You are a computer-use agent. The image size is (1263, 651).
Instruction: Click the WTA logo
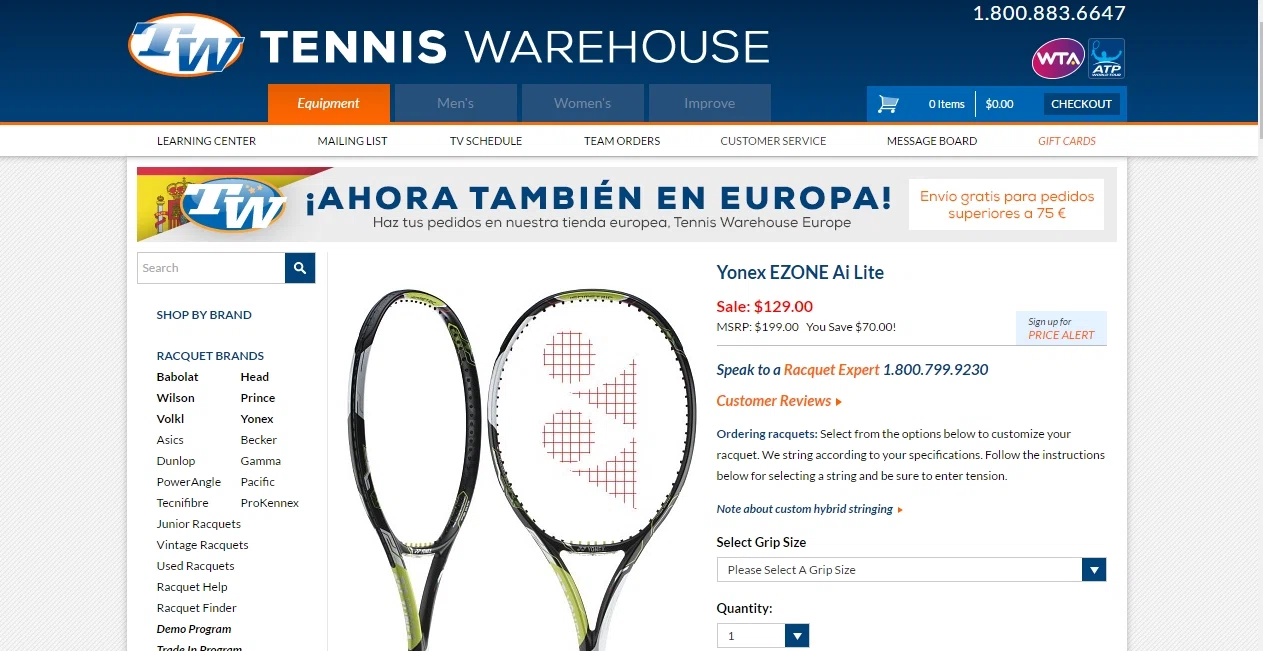(1058, 59)
